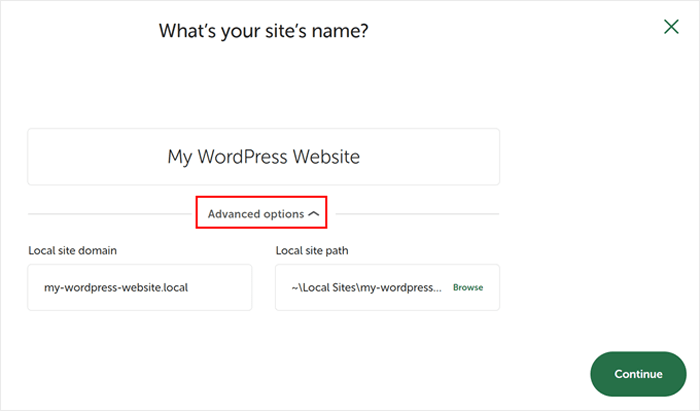Close the site setup dialog with X
This screenshot has width=700, height=411.
(671, 27)
